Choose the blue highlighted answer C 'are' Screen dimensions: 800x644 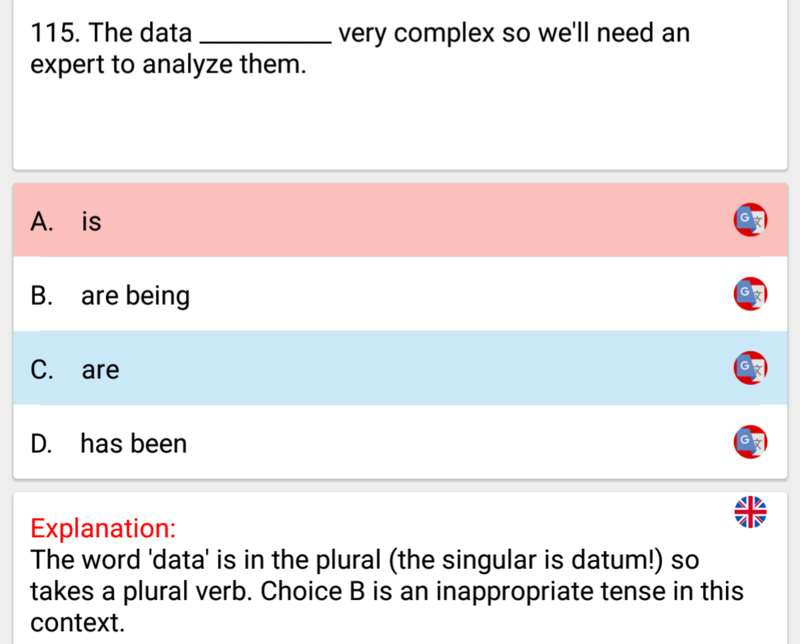(x=400, y=368)
